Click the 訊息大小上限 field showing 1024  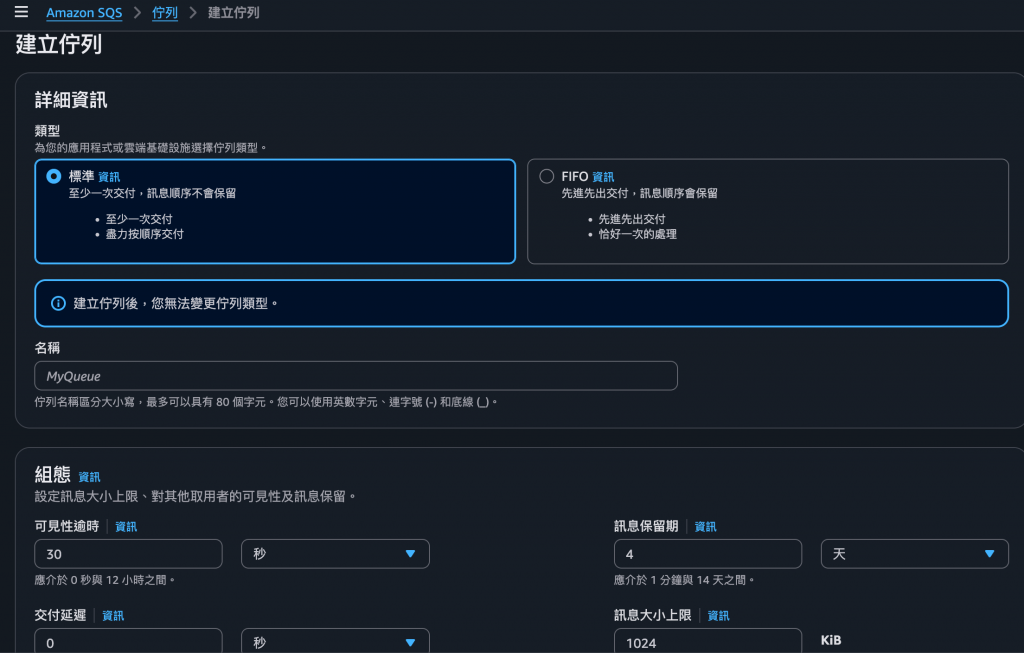tap(708, 641)
